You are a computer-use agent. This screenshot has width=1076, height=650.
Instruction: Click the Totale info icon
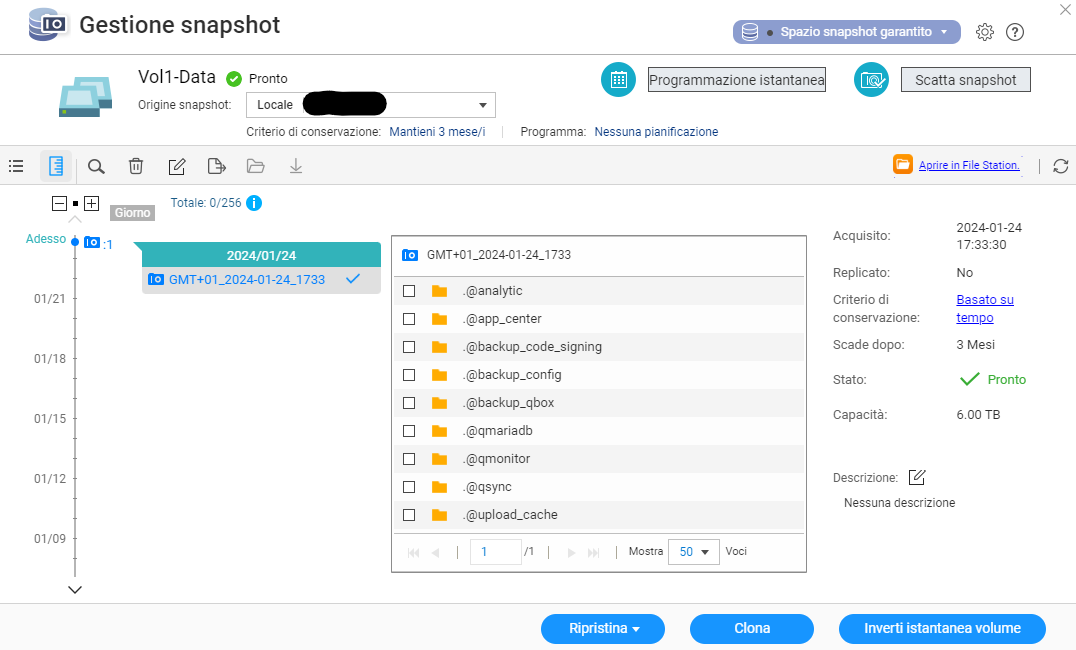(x=254, y=203)
